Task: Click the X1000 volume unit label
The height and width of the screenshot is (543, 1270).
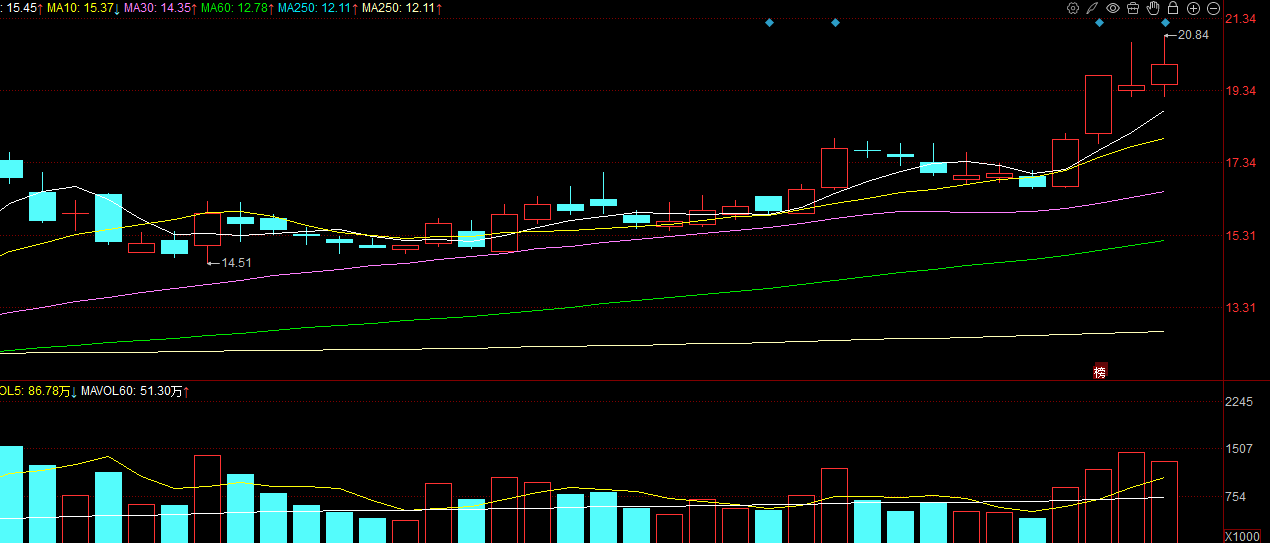Action: (1243, 536)
